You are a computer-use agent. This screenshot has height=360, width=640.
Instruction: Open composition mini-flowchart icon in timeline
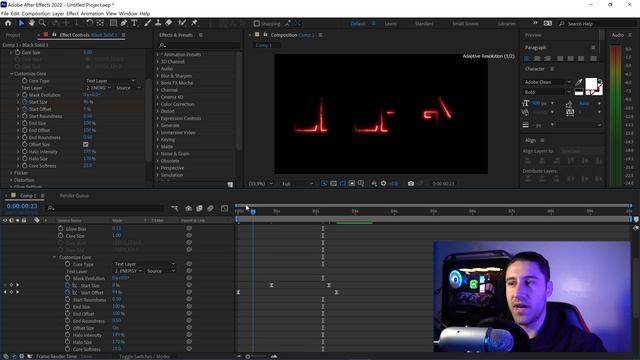[175, 209]
